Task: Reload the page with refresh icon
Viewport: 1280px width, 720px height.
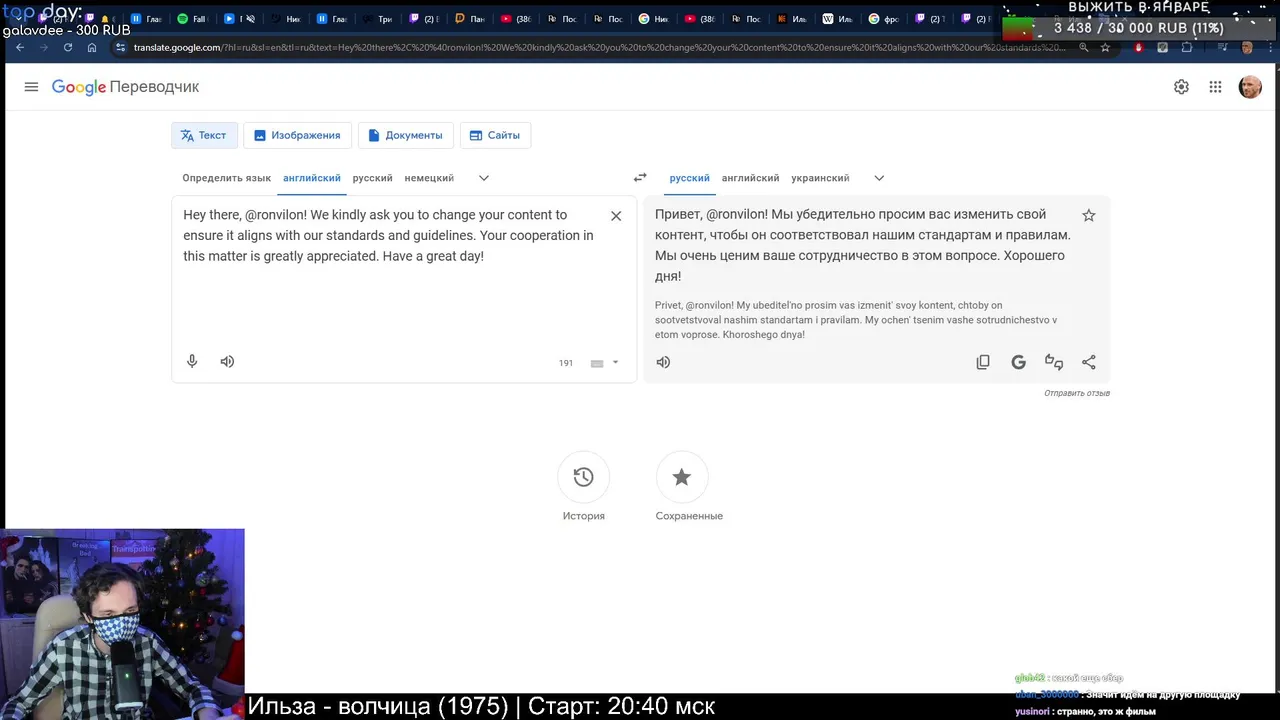Action: pos(68,47)
